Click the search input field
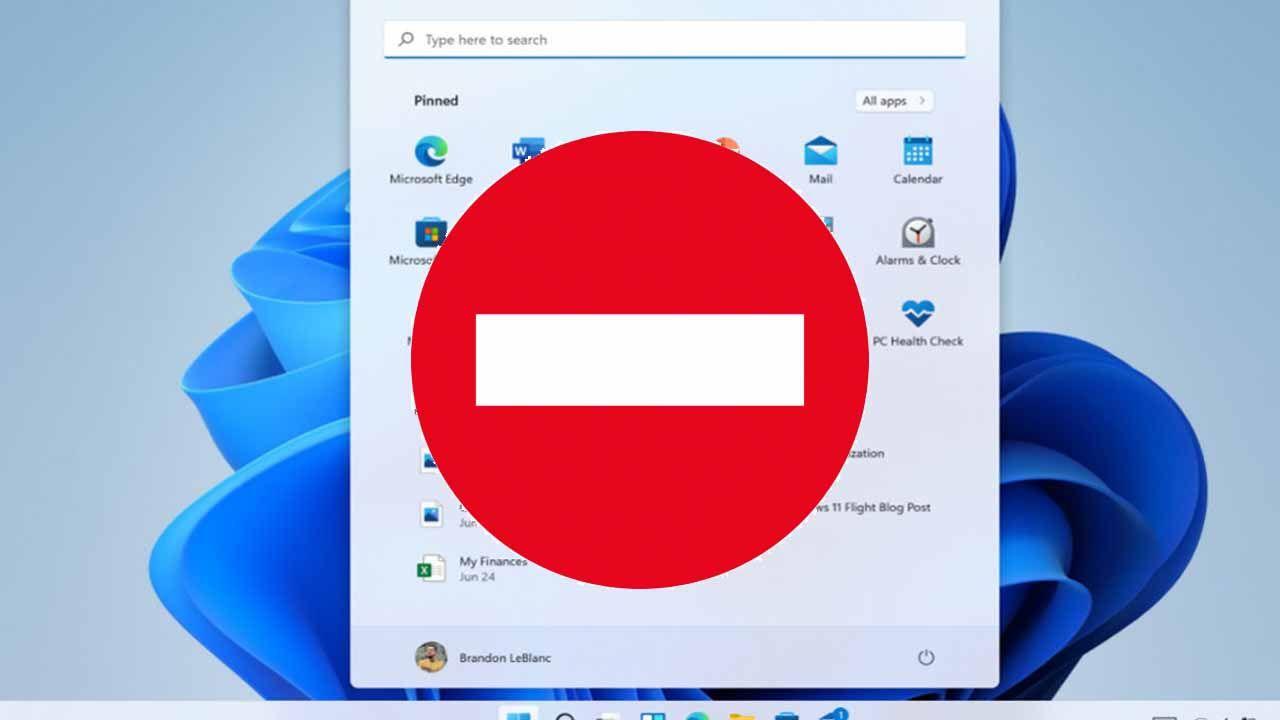1280x720 pixels. 675,39
